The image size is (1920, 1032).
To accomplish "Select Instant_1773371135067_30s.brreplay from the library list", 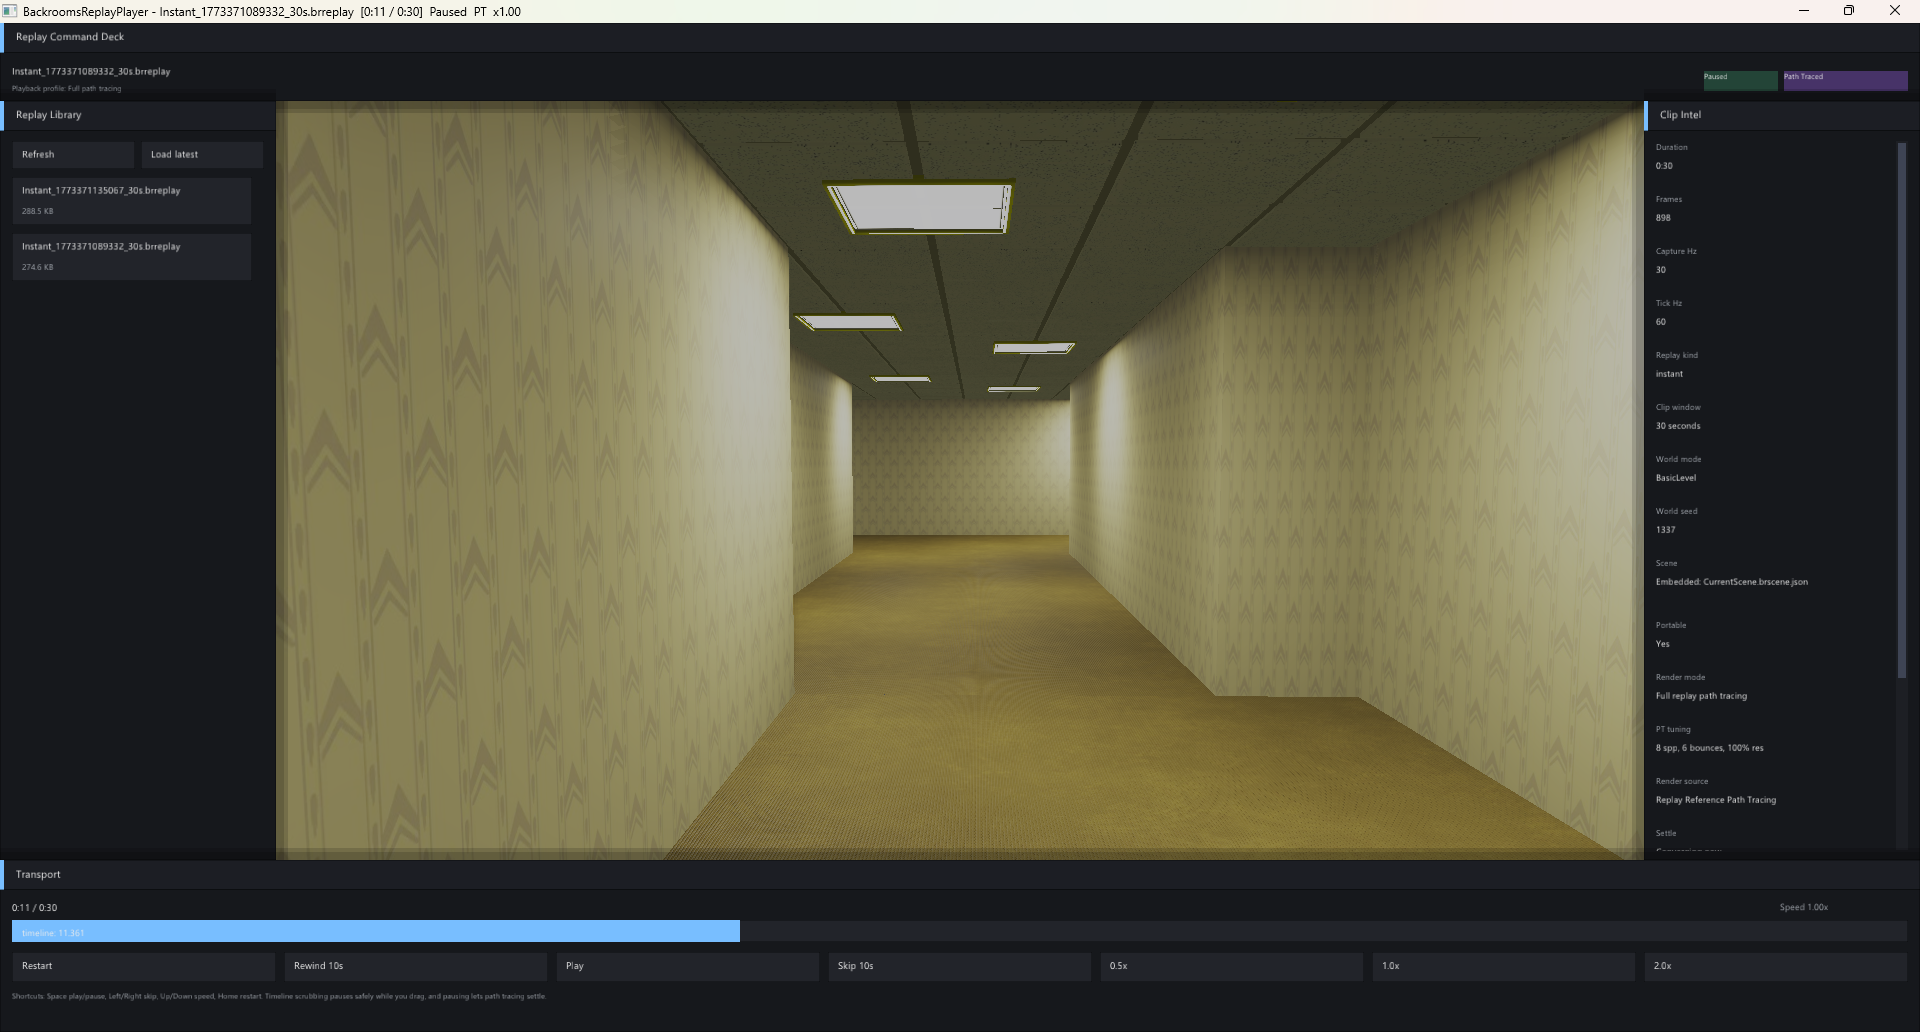I will (131, 200).
